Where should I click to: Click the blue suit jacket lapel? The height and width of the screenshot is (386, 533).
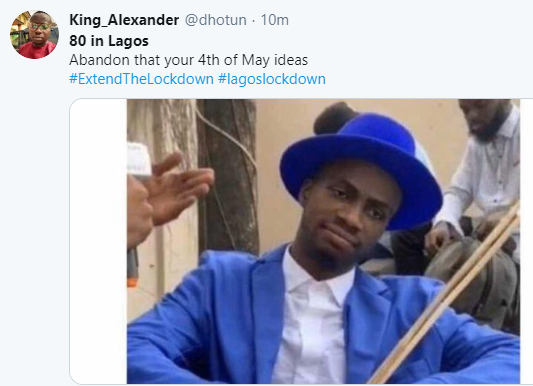267,302
